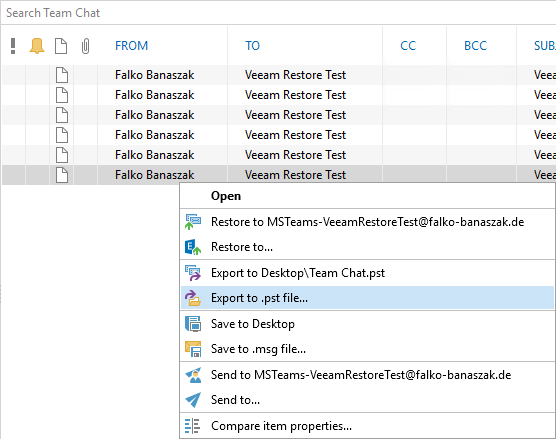This screenshot has height=439, width=556.
Task: Click the highlighted sixth row's document icon
Action: click(x=62, y=175)
